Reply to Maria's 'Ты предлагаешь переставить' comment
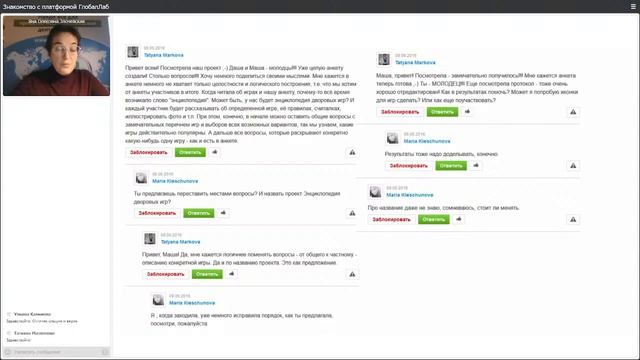The image size is (640, 360). [199, 213]
